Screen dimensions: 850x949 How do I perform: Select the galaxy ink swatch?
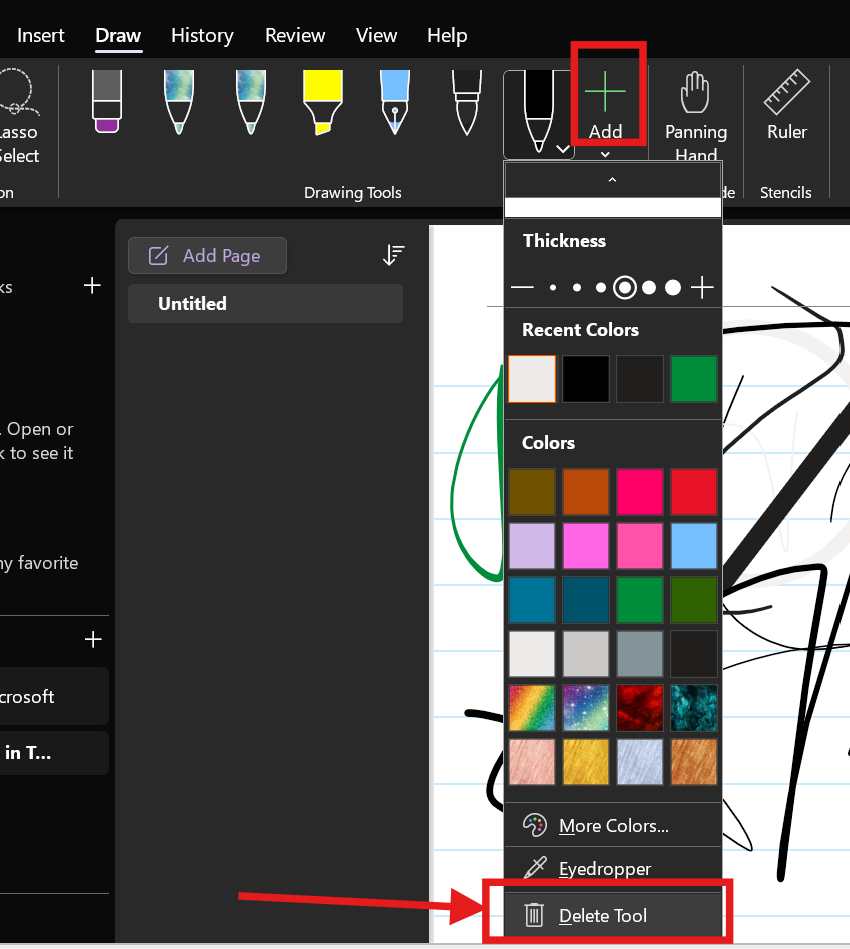pyautogui.click(x=585, y=708)
